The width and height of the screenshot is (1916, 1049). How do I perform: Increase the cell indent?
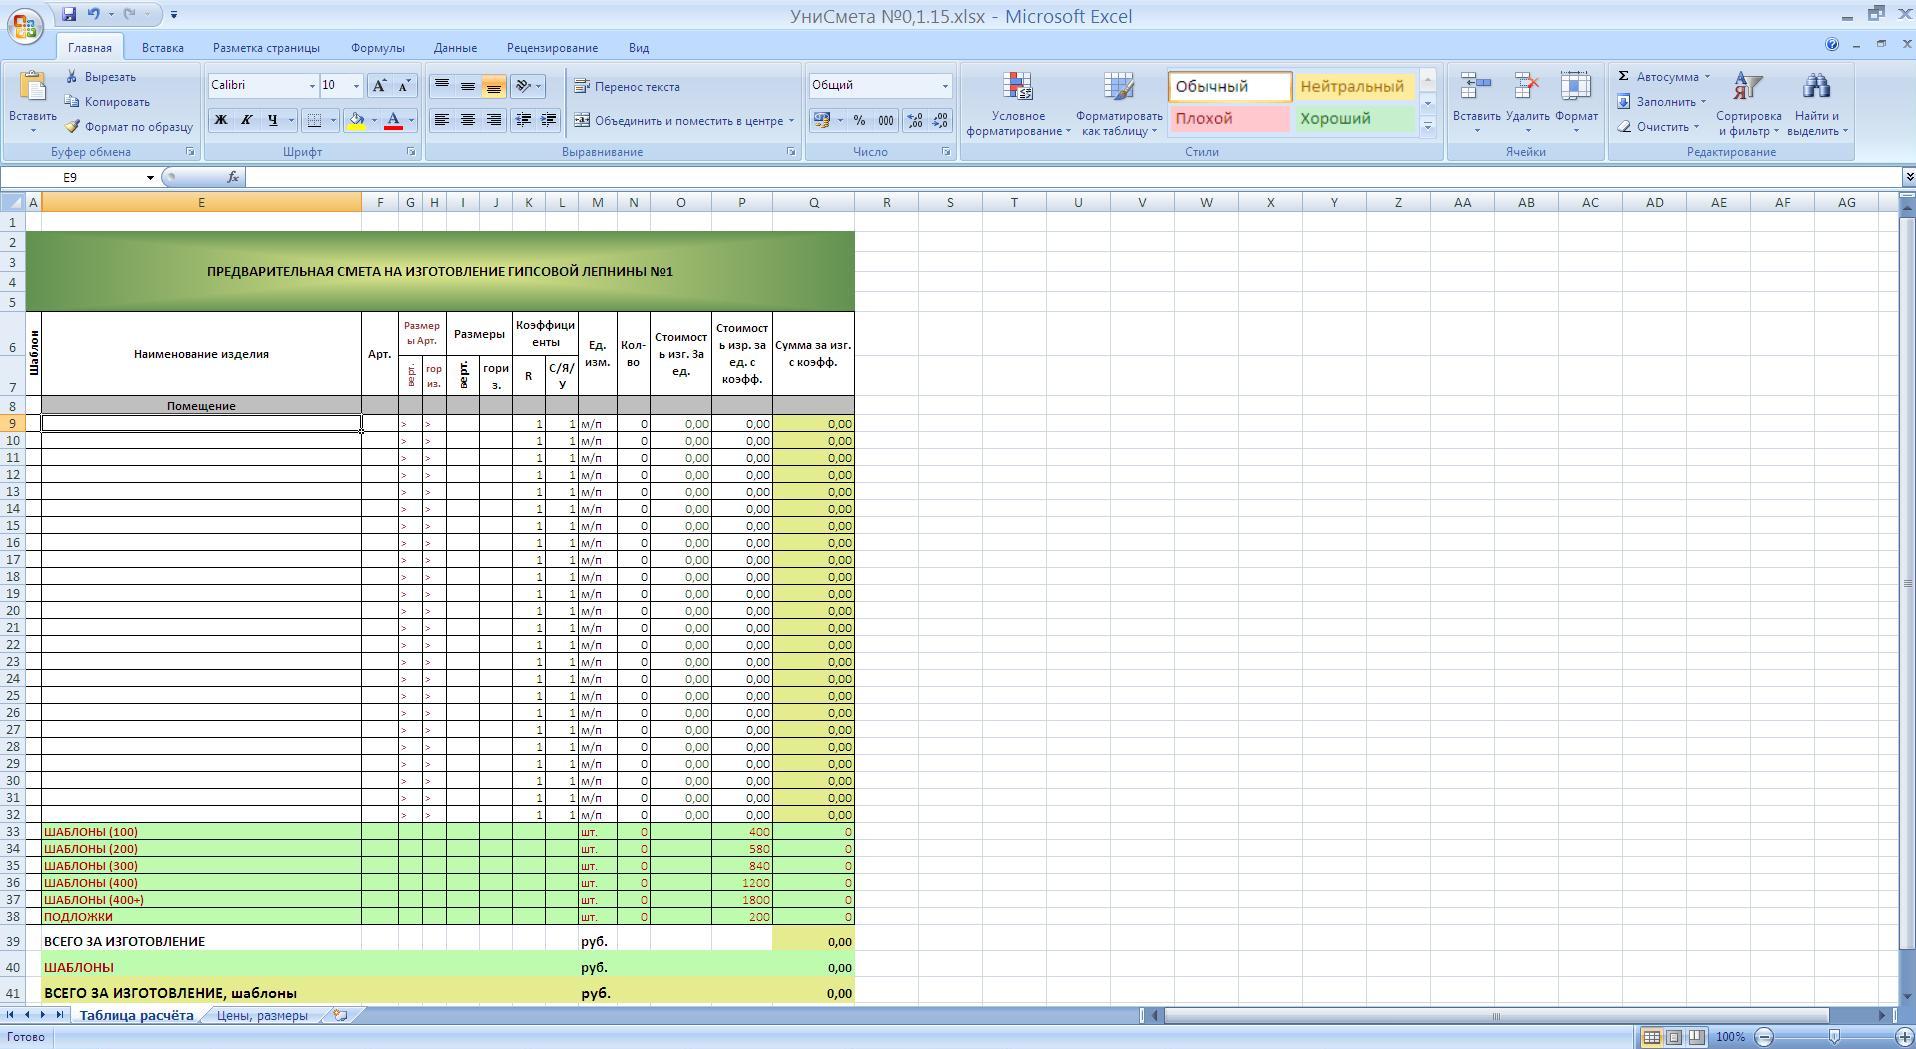click(x=548, y=120)
